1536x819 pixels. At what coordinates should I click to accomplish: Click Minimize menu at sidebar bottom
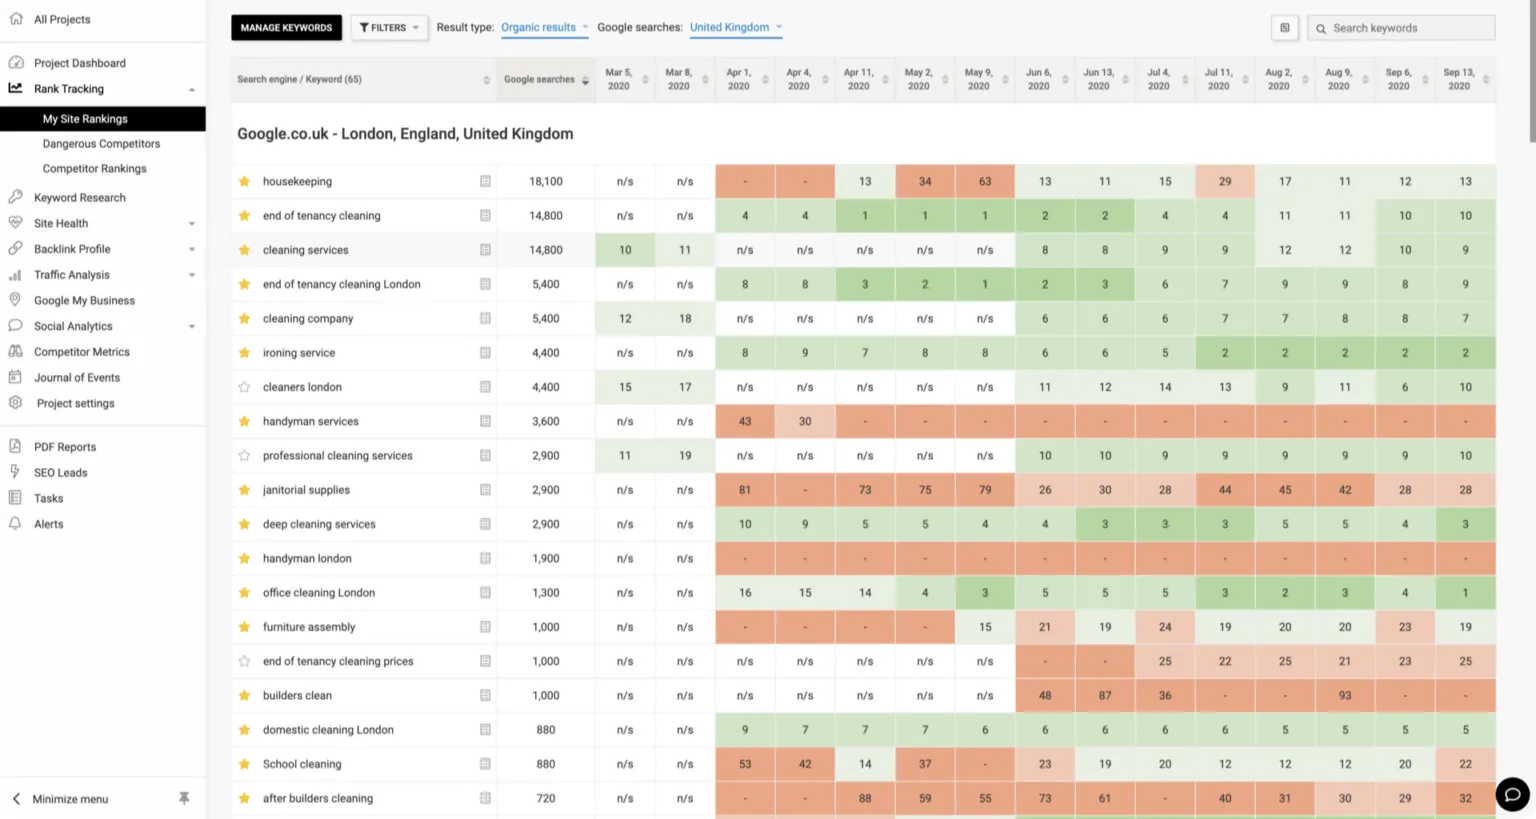point(70,799)
